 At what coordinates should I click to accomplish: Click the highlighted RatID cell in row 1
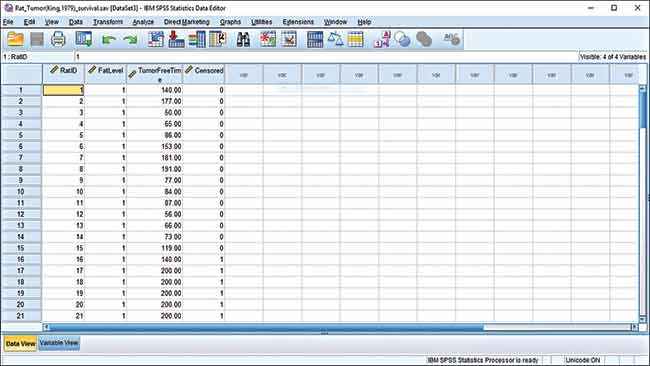(x=63, y=90)
